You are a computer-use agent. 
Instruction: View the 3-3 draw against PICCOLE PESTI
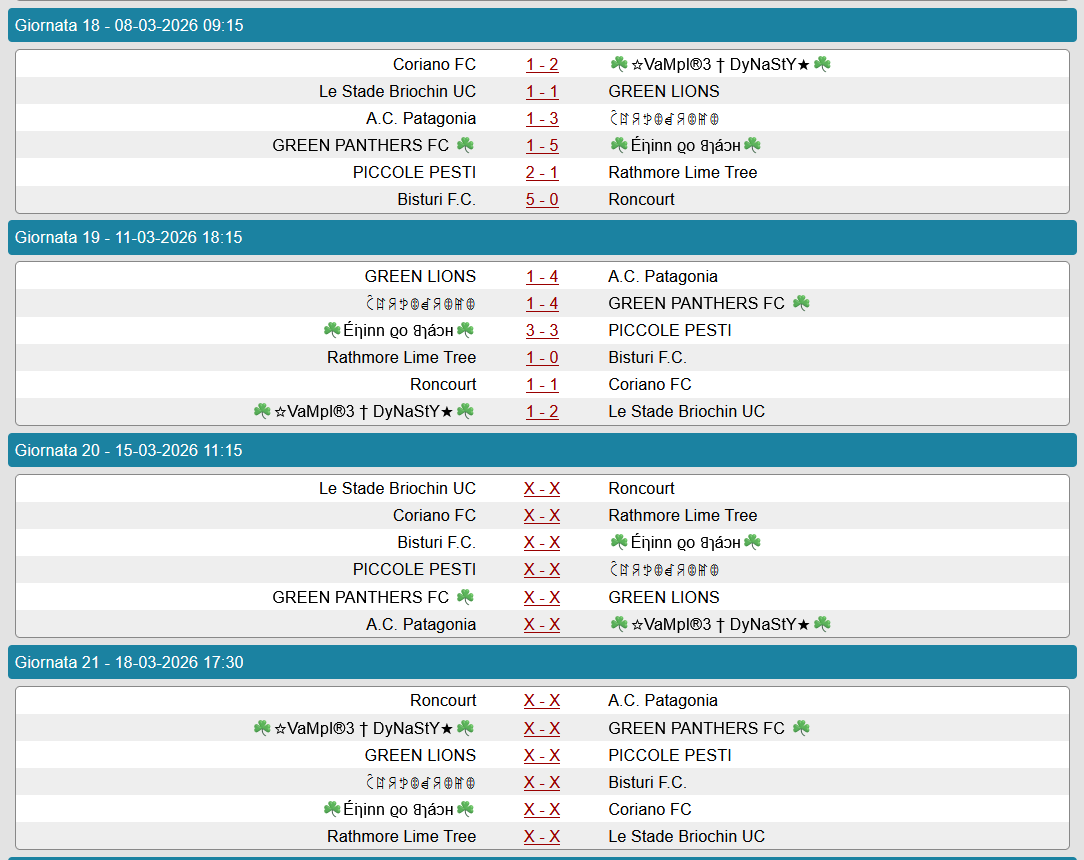coord(542,331)
